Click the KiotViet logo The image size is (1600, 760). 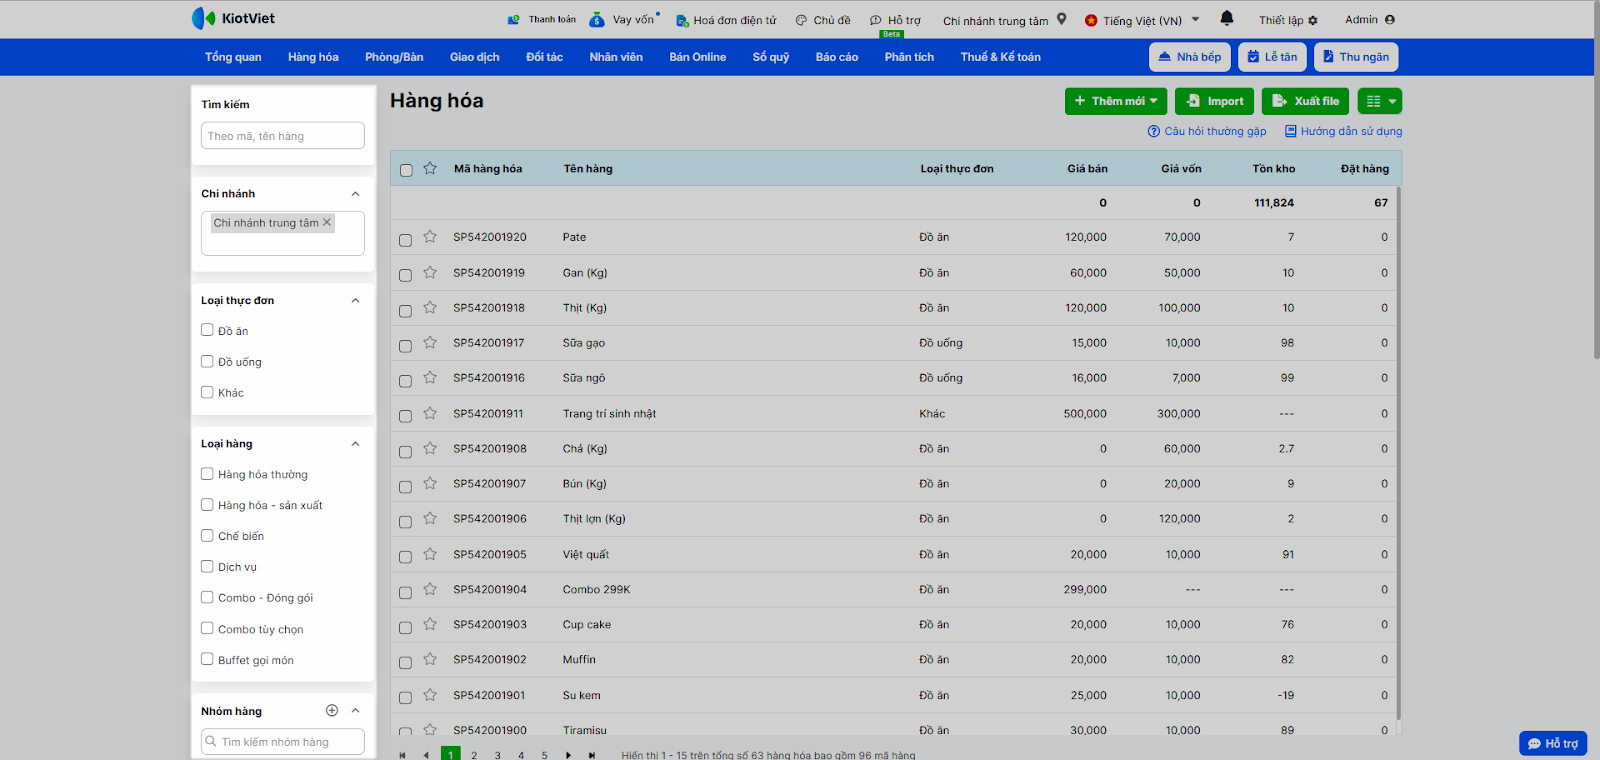click(x=233, y=18)
